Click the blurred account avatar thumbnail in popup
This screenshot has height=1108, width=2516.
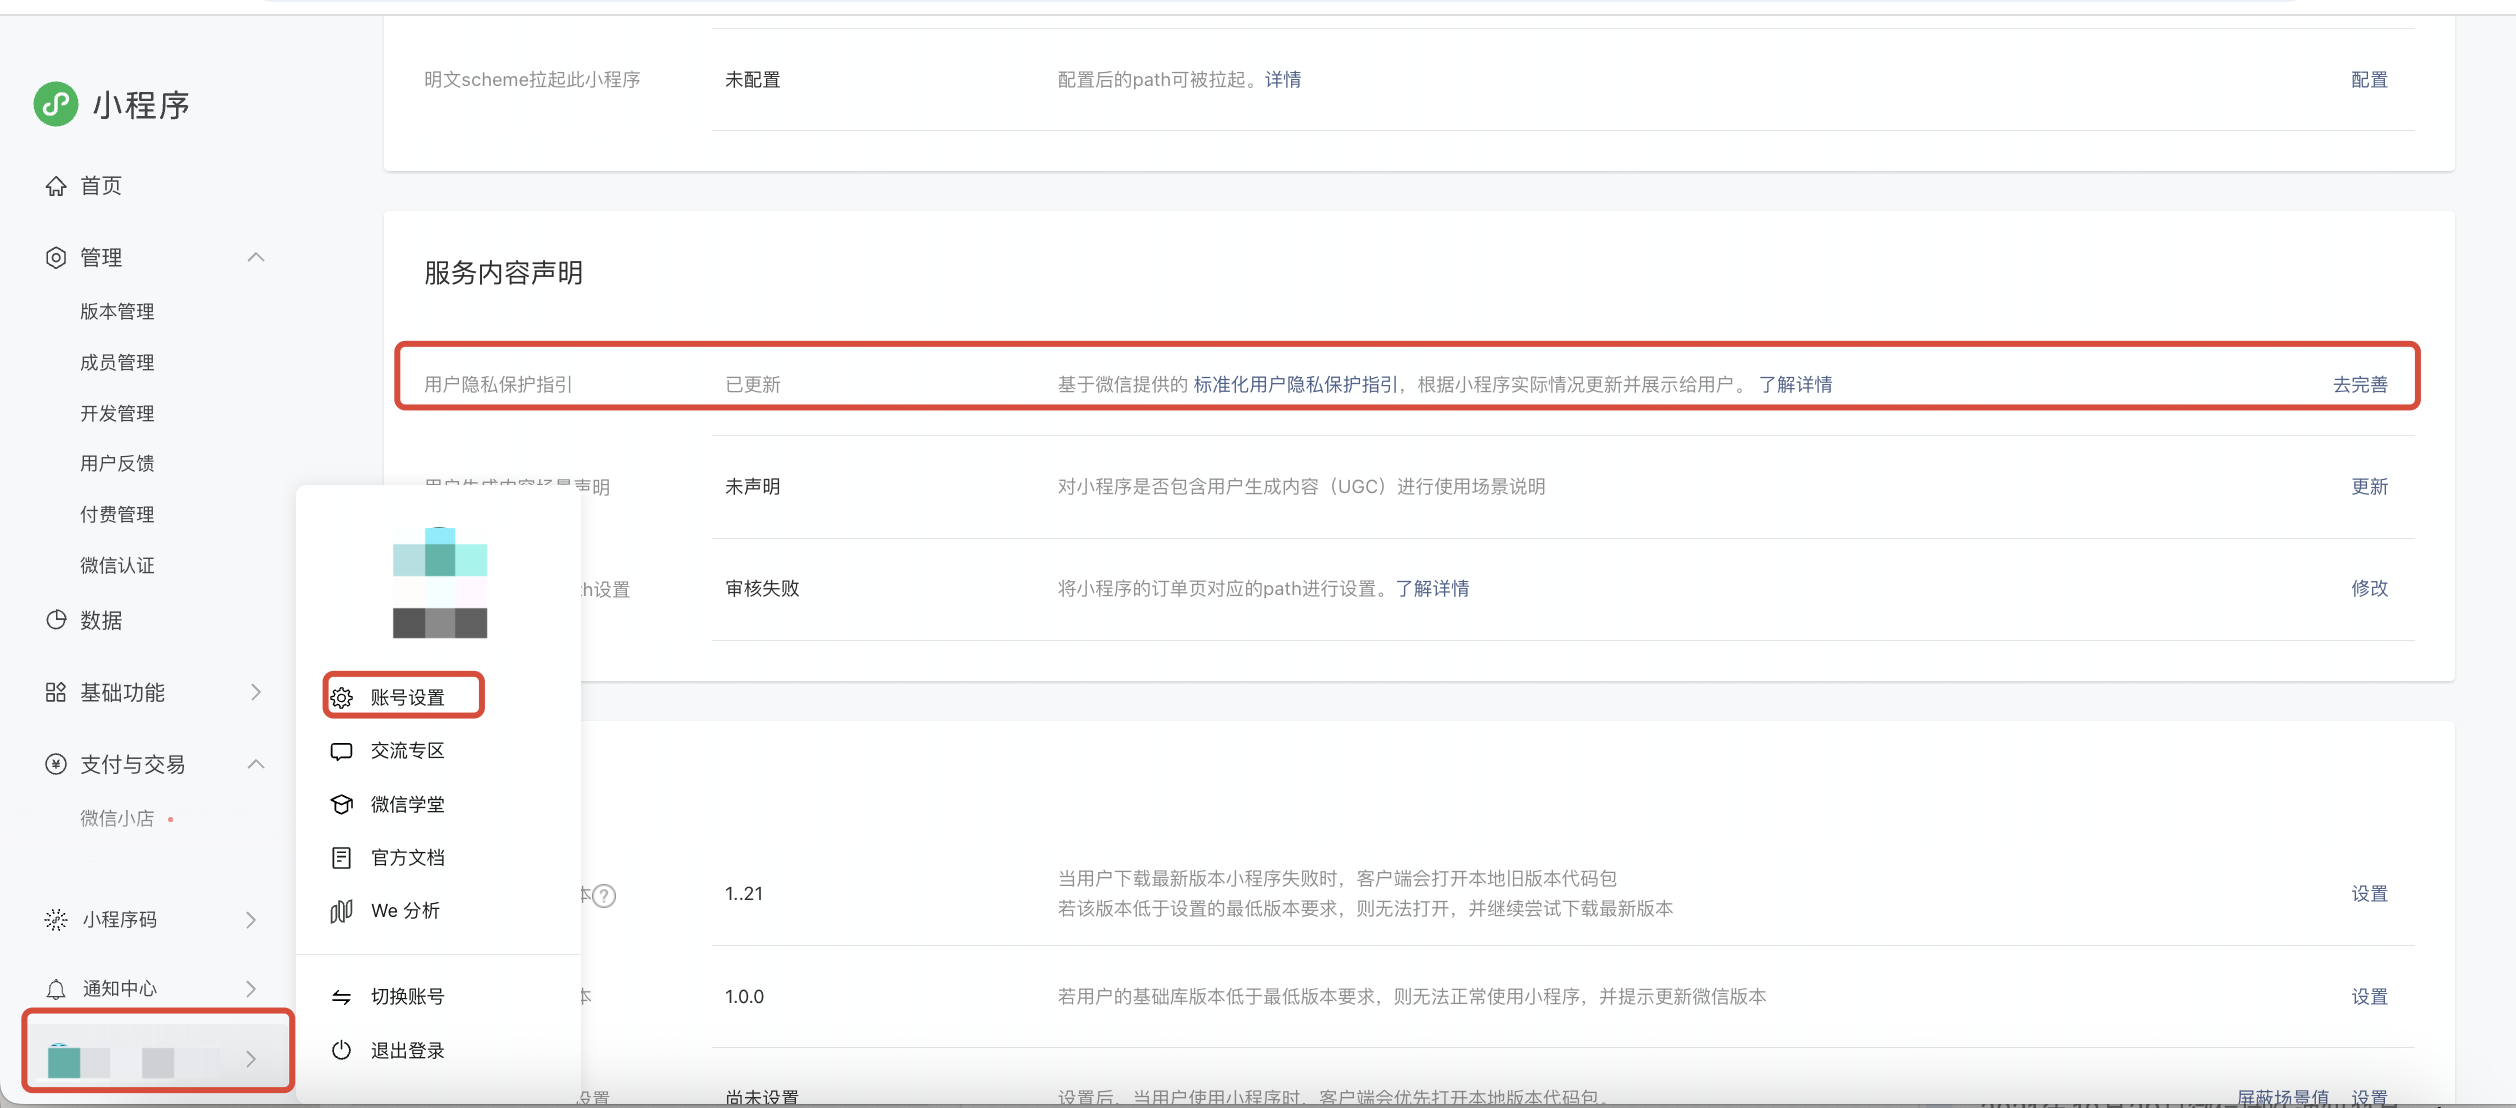tap(440, 582)
